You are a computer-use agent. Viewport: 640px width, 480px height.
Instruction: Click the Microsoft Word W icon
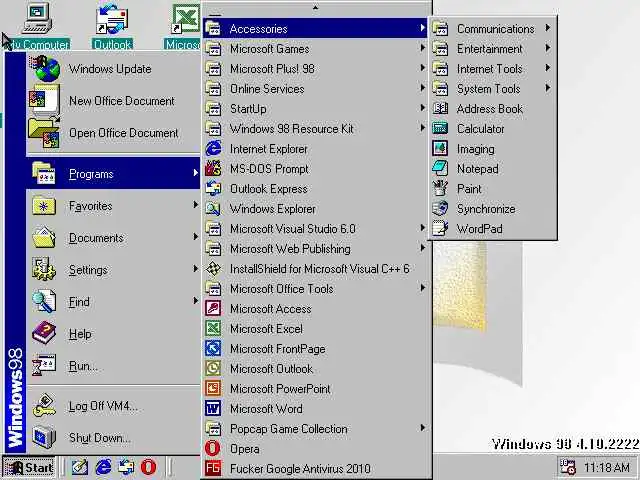click(x=213, y=409)
